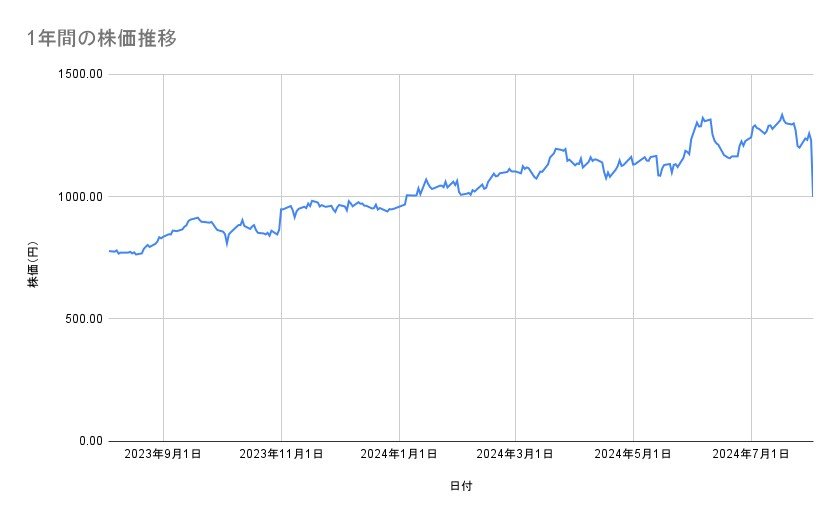Click the "2023年9月1日" x-axis label

pos(163,455)
